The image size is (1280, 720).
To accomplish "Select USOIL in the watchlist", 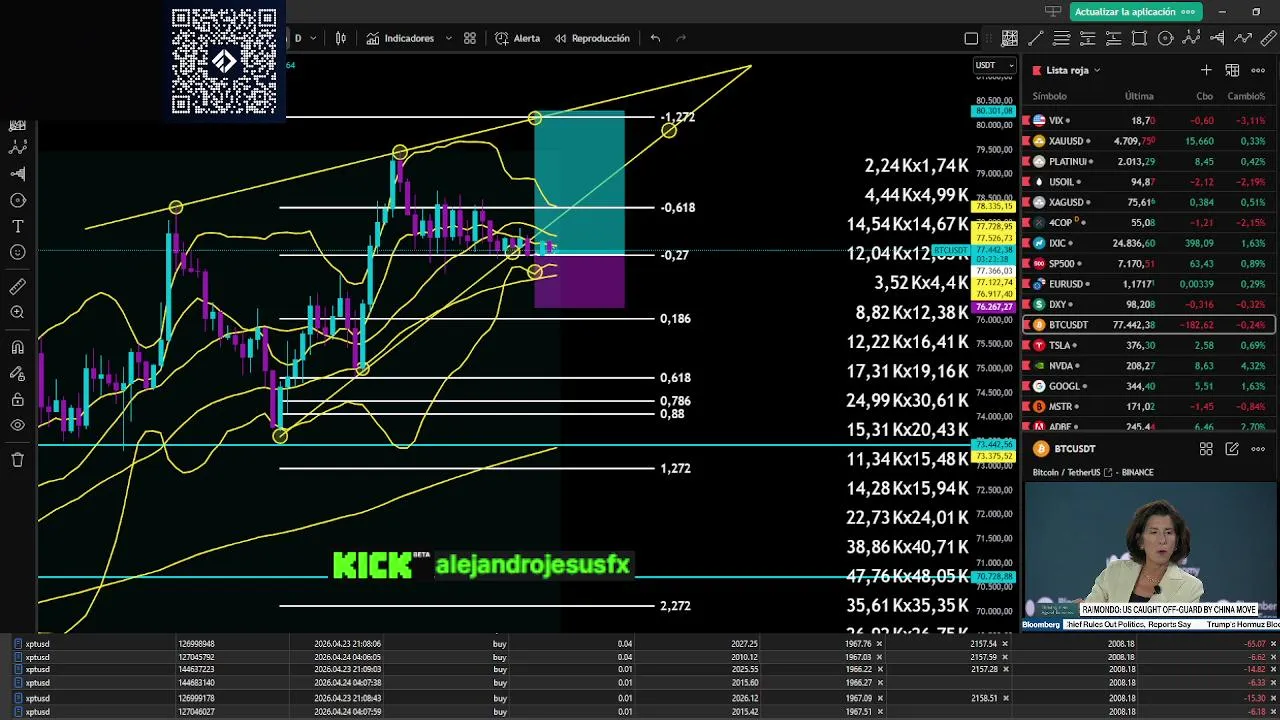I will click(1148, 182).
